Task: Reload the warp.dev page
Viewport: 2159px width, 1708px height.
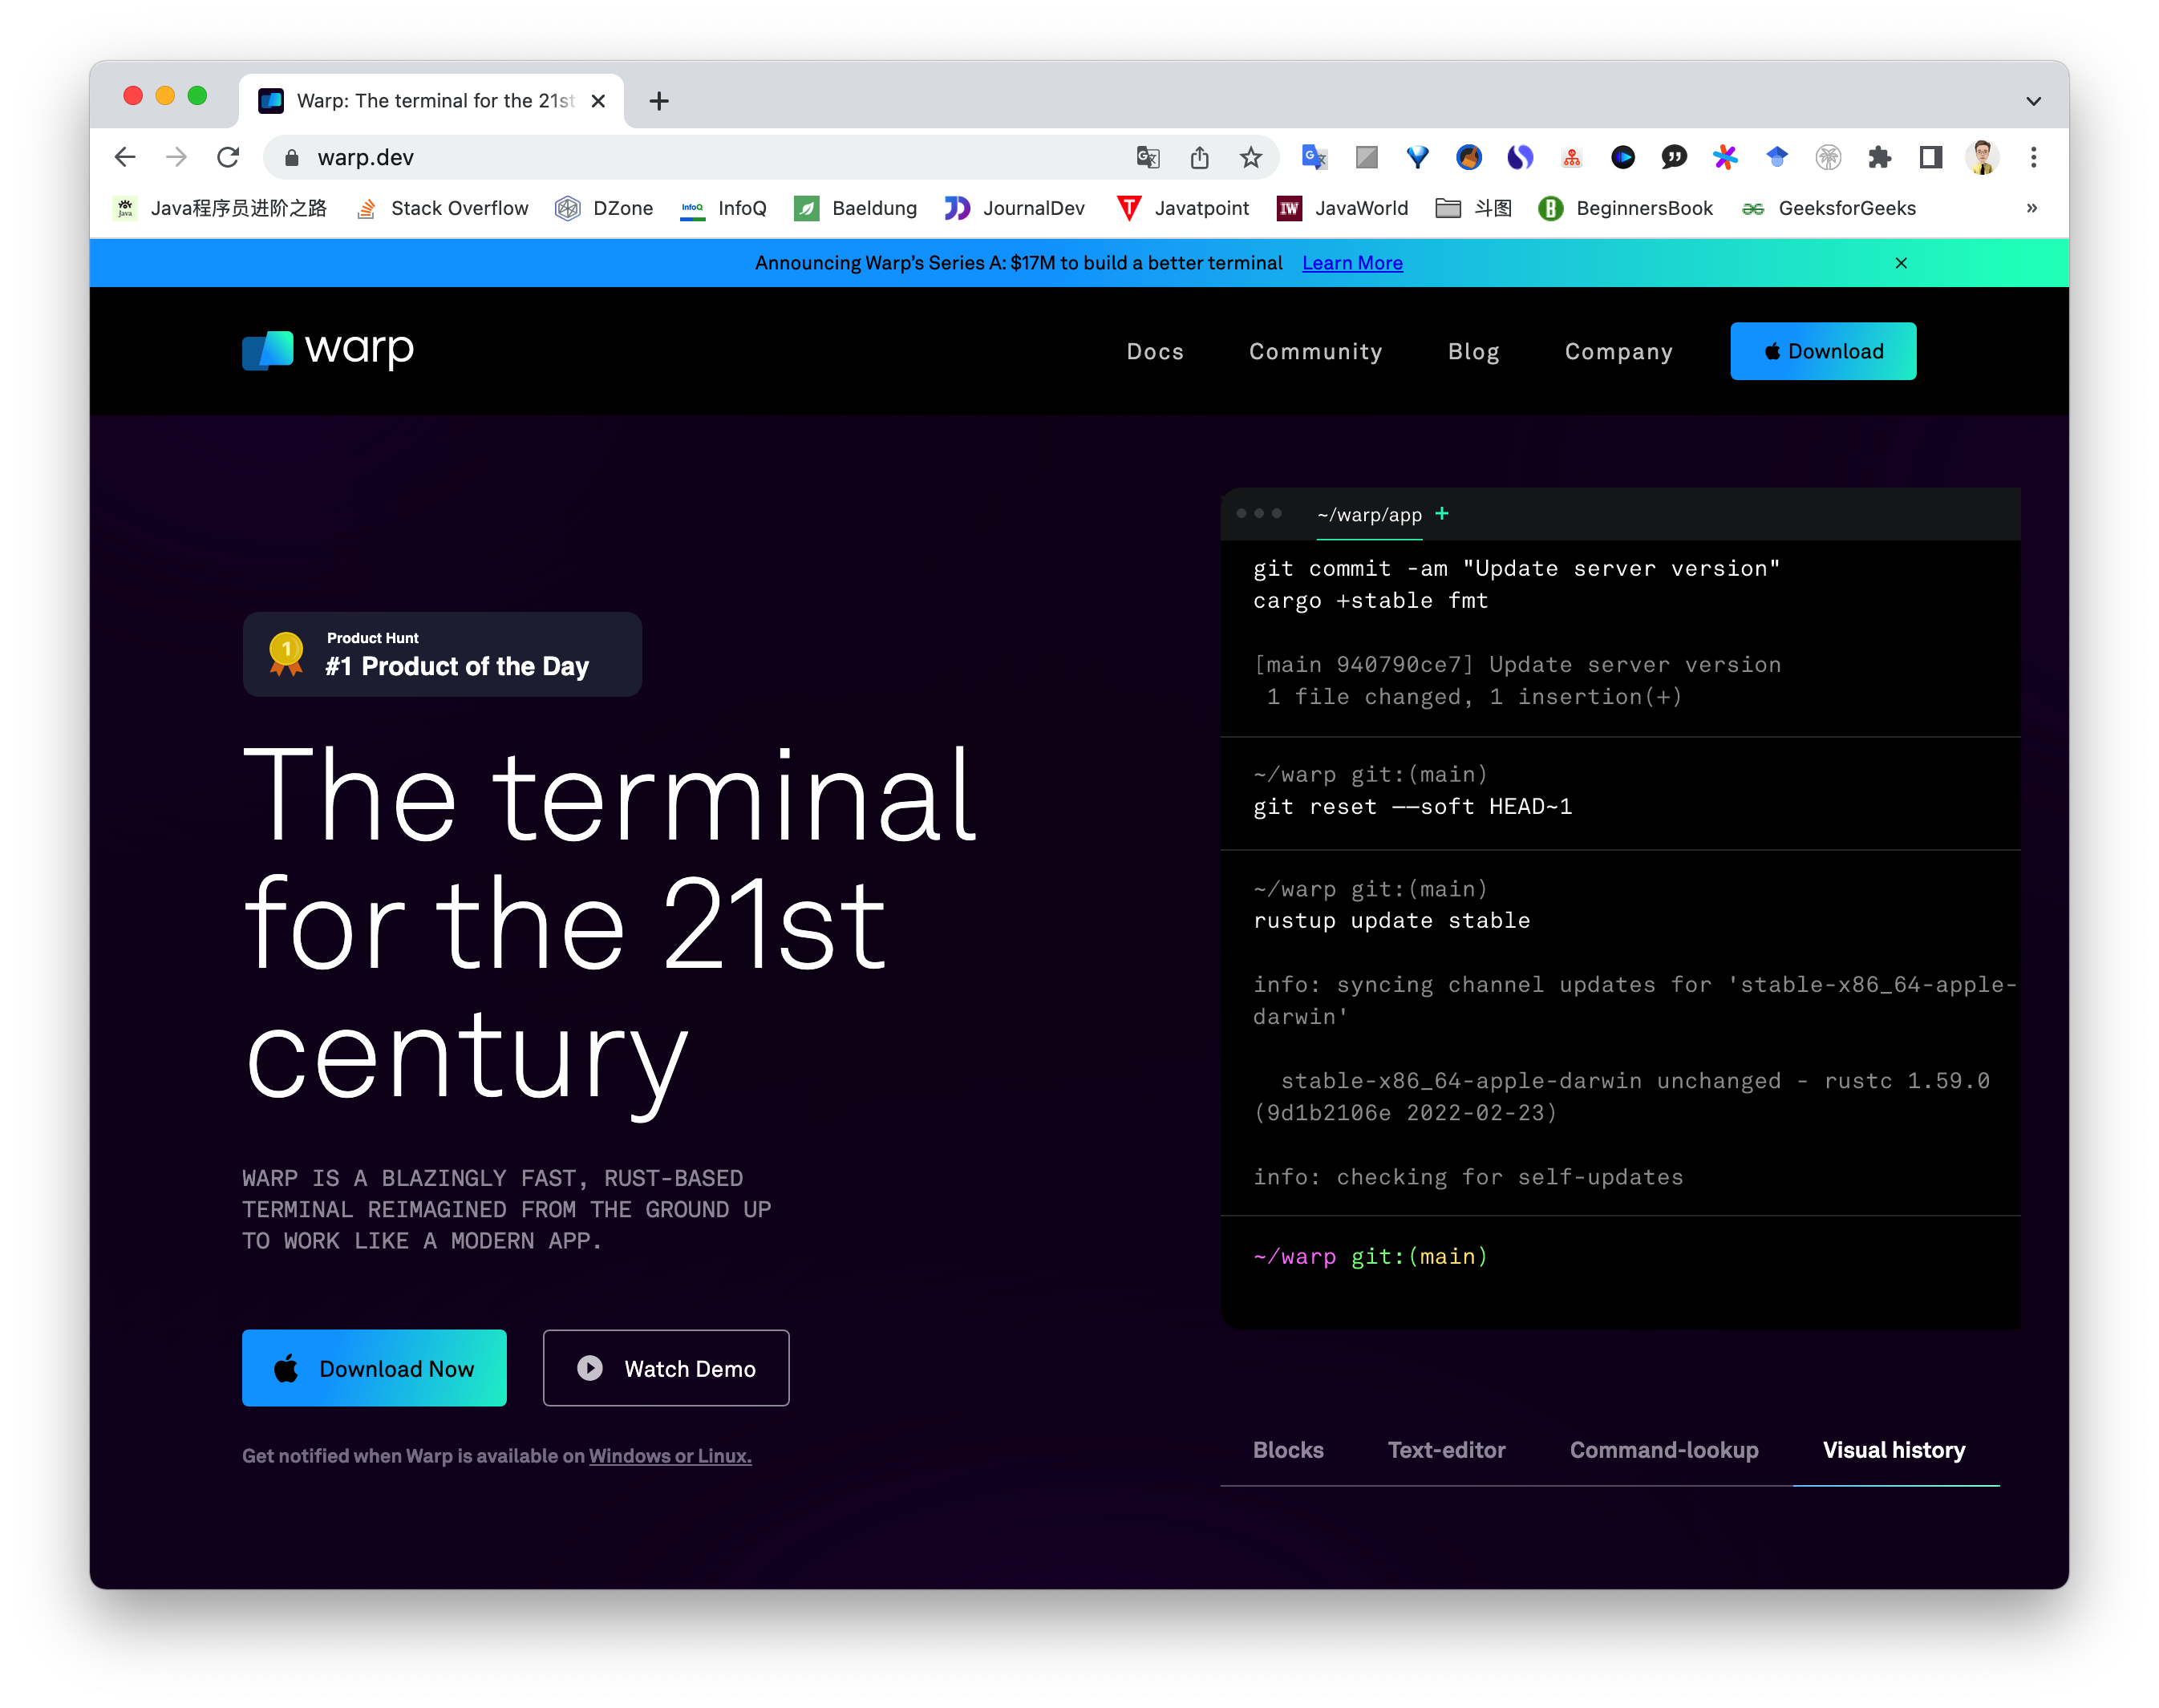Action: [x=228, y=157]
